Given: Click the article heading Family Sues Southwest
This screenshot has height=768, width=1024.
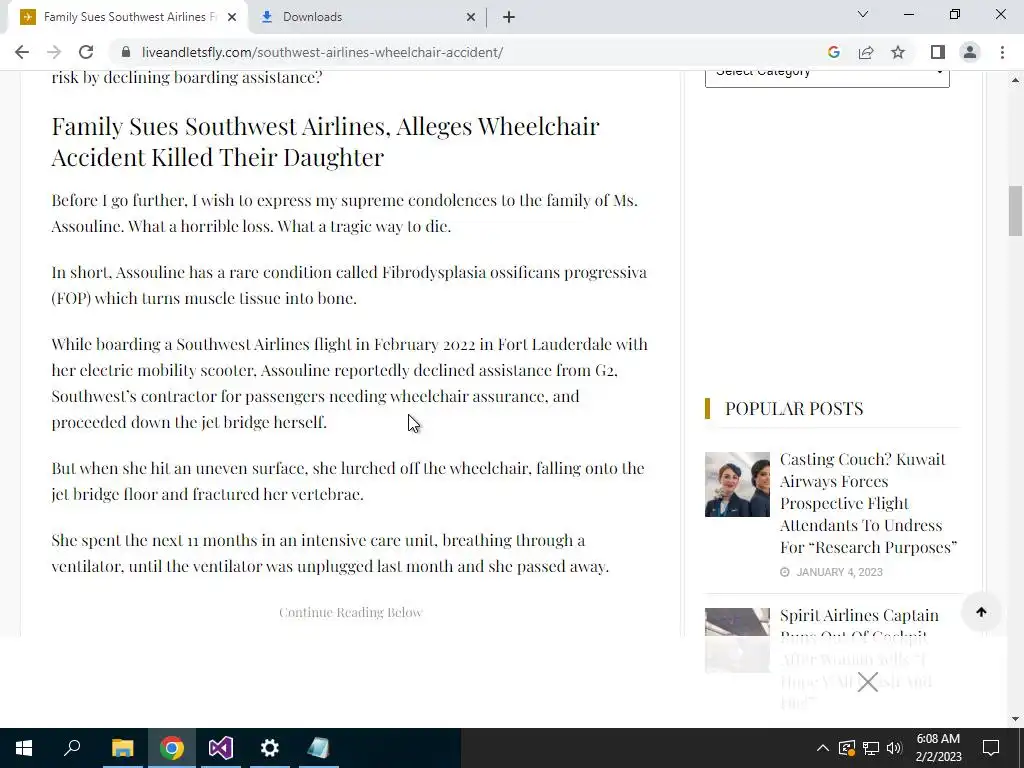Looking at the screenshot, I should coord(325,141).
